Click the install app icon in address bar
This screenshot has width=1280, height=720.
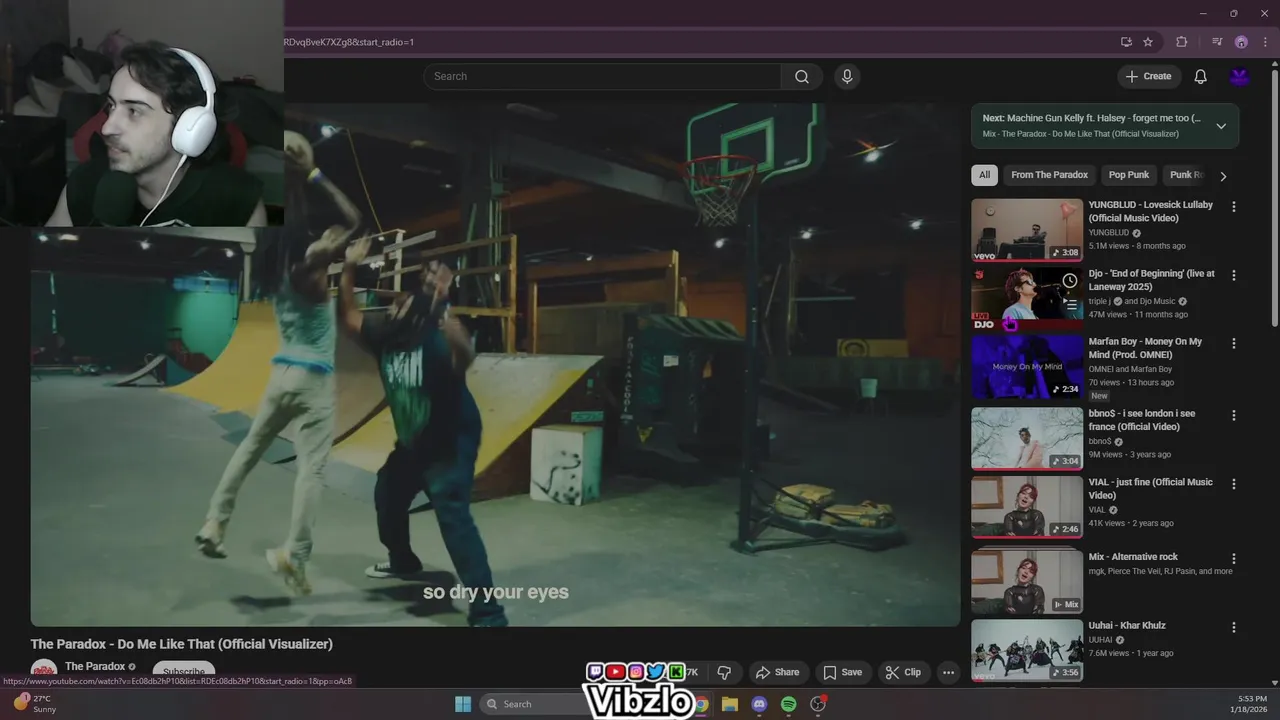click(x=1126, y=42)
